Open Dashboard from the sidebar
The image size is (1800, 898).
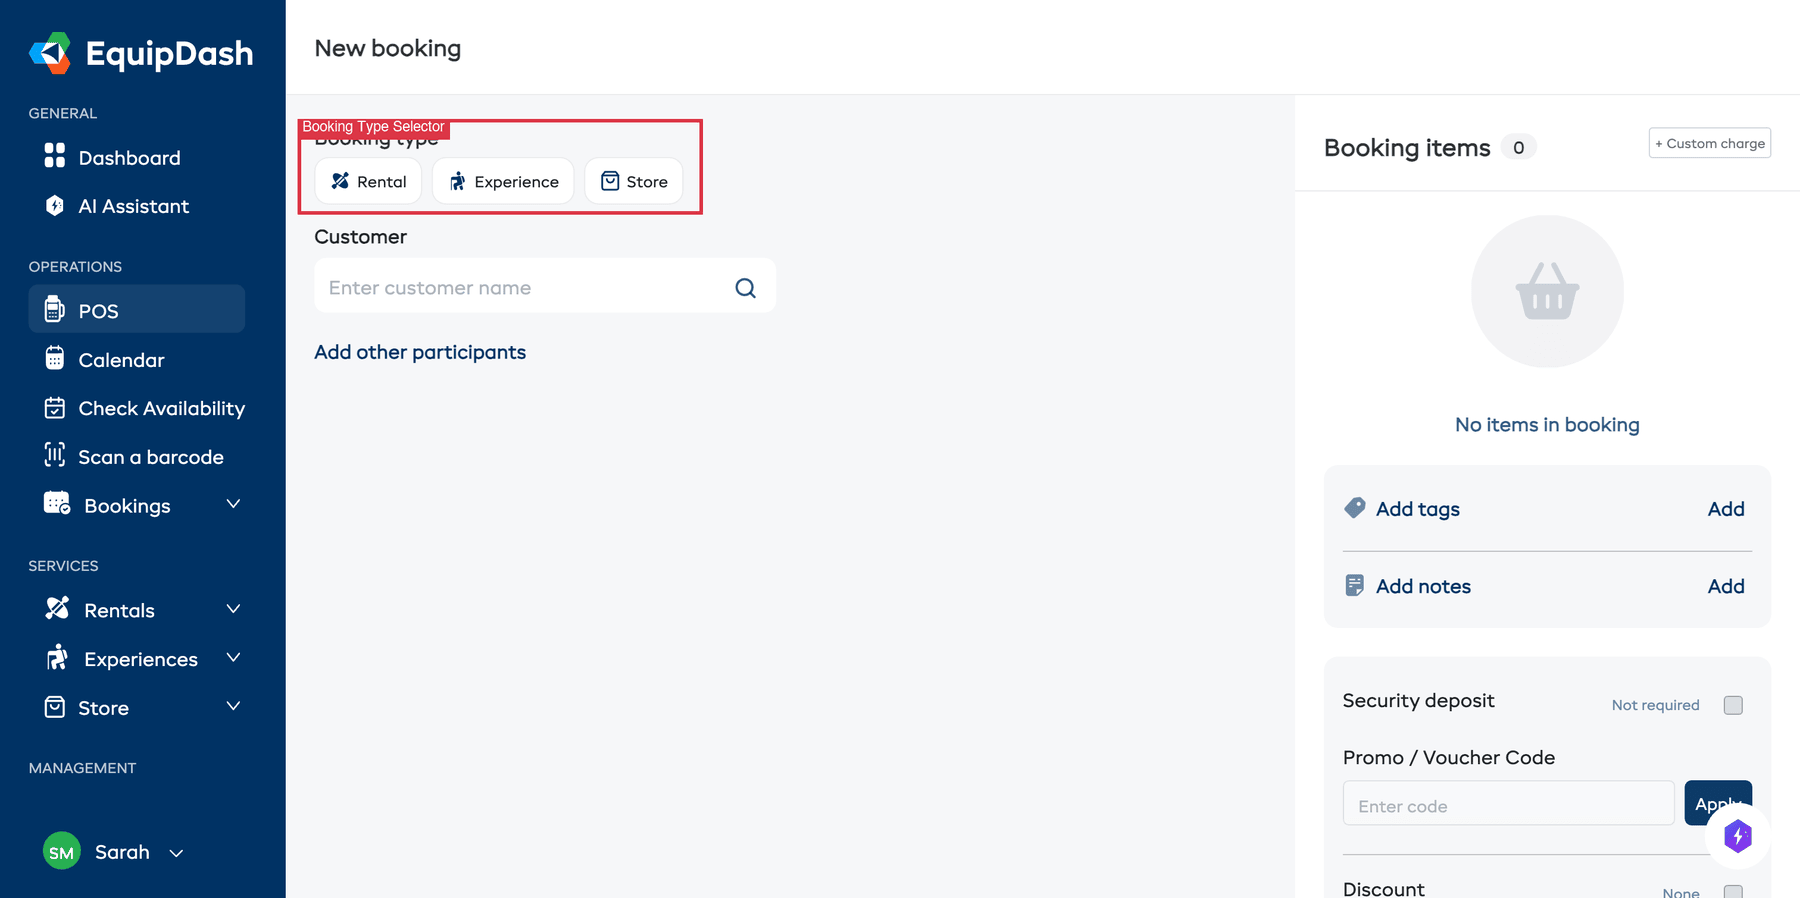point(129,158)
